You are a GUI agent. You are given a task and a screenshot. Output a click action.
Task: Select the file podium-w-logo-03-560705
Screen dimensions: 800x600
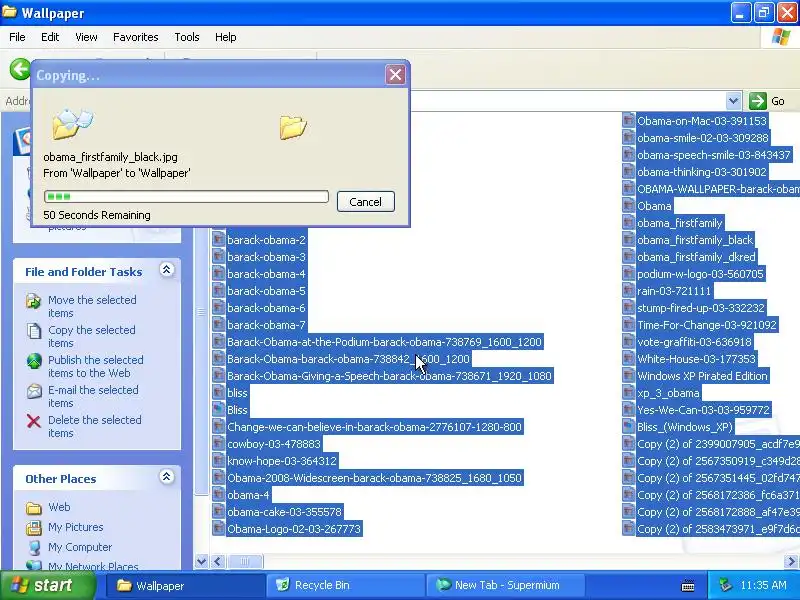700,274
